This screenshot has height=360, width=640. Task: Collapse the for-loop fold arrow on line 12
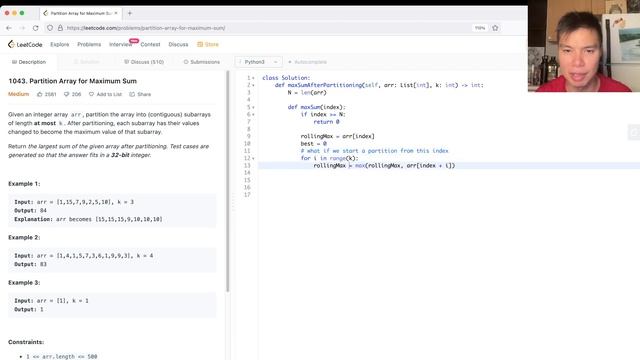253,158
